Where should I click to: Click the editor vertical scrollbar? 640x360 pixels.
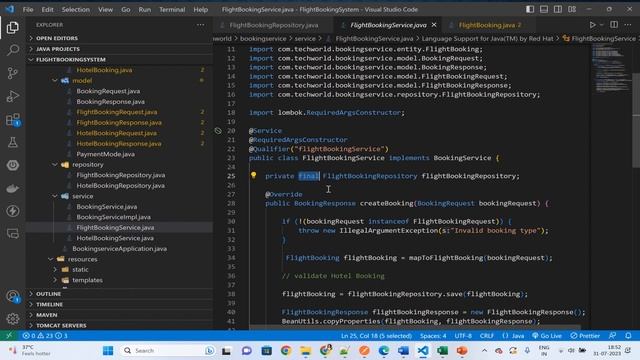[x=636, y=120]
